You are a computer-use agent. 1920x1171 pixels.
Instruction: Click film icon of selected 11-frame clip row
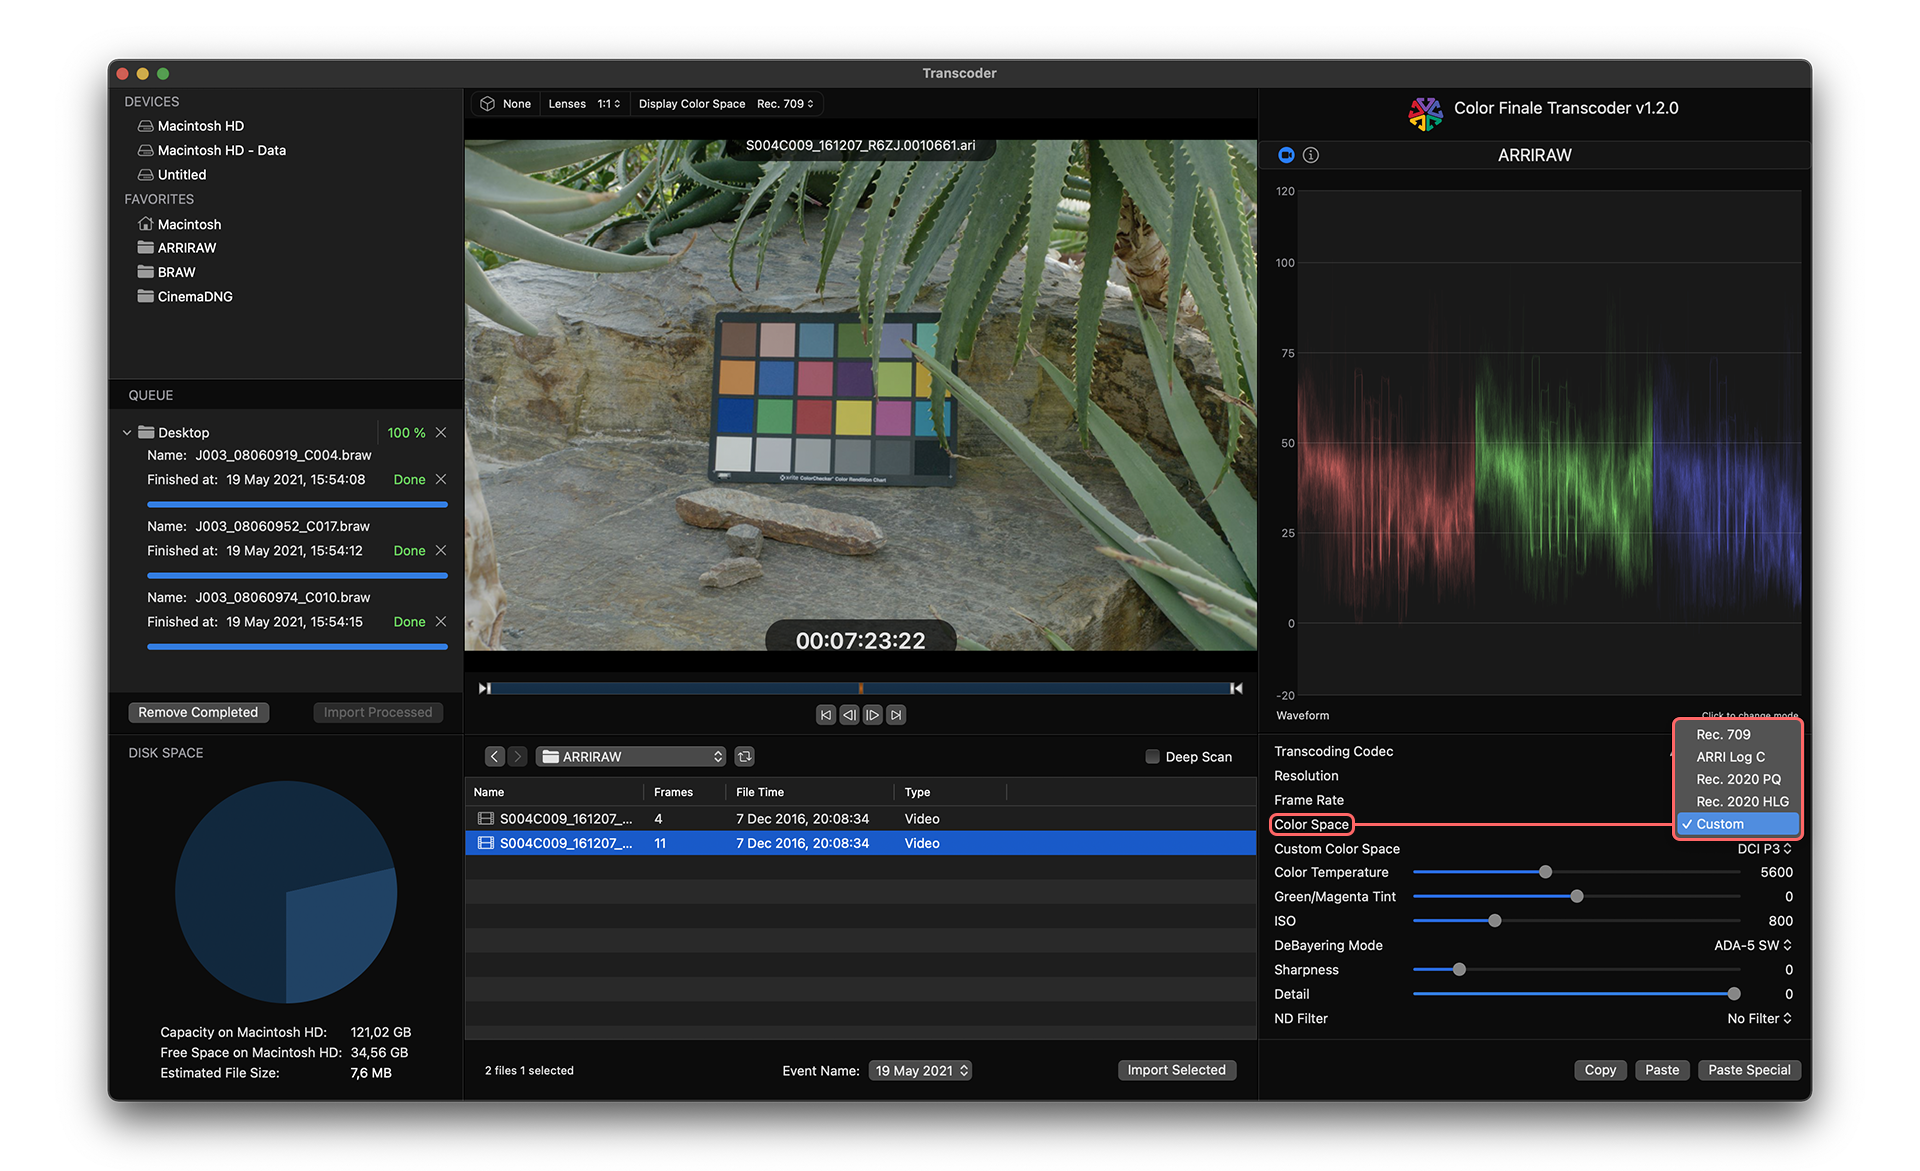pos(486,844)
